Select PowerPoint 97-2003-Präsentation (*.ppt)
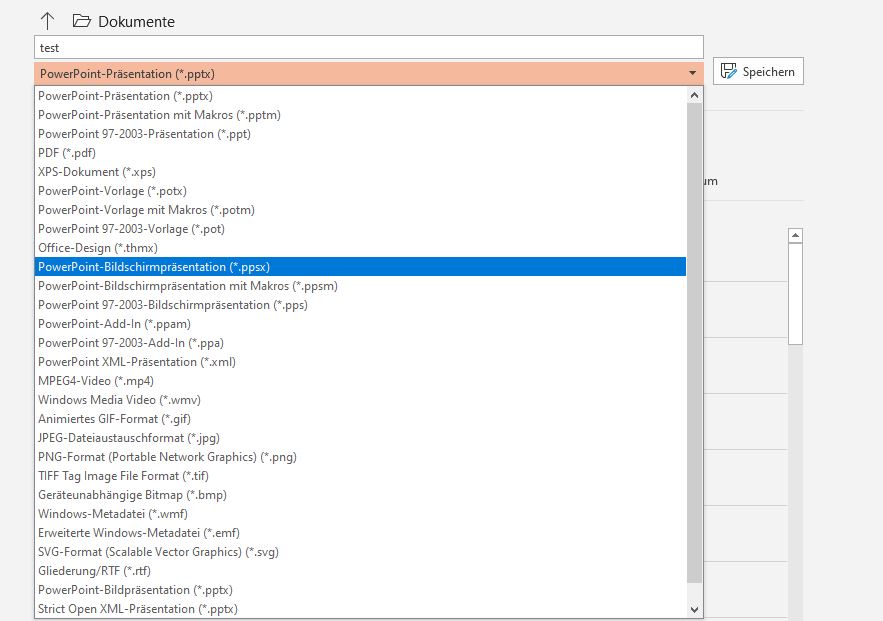Viewport: 883px width, 621px height. (x=360, y=134)
